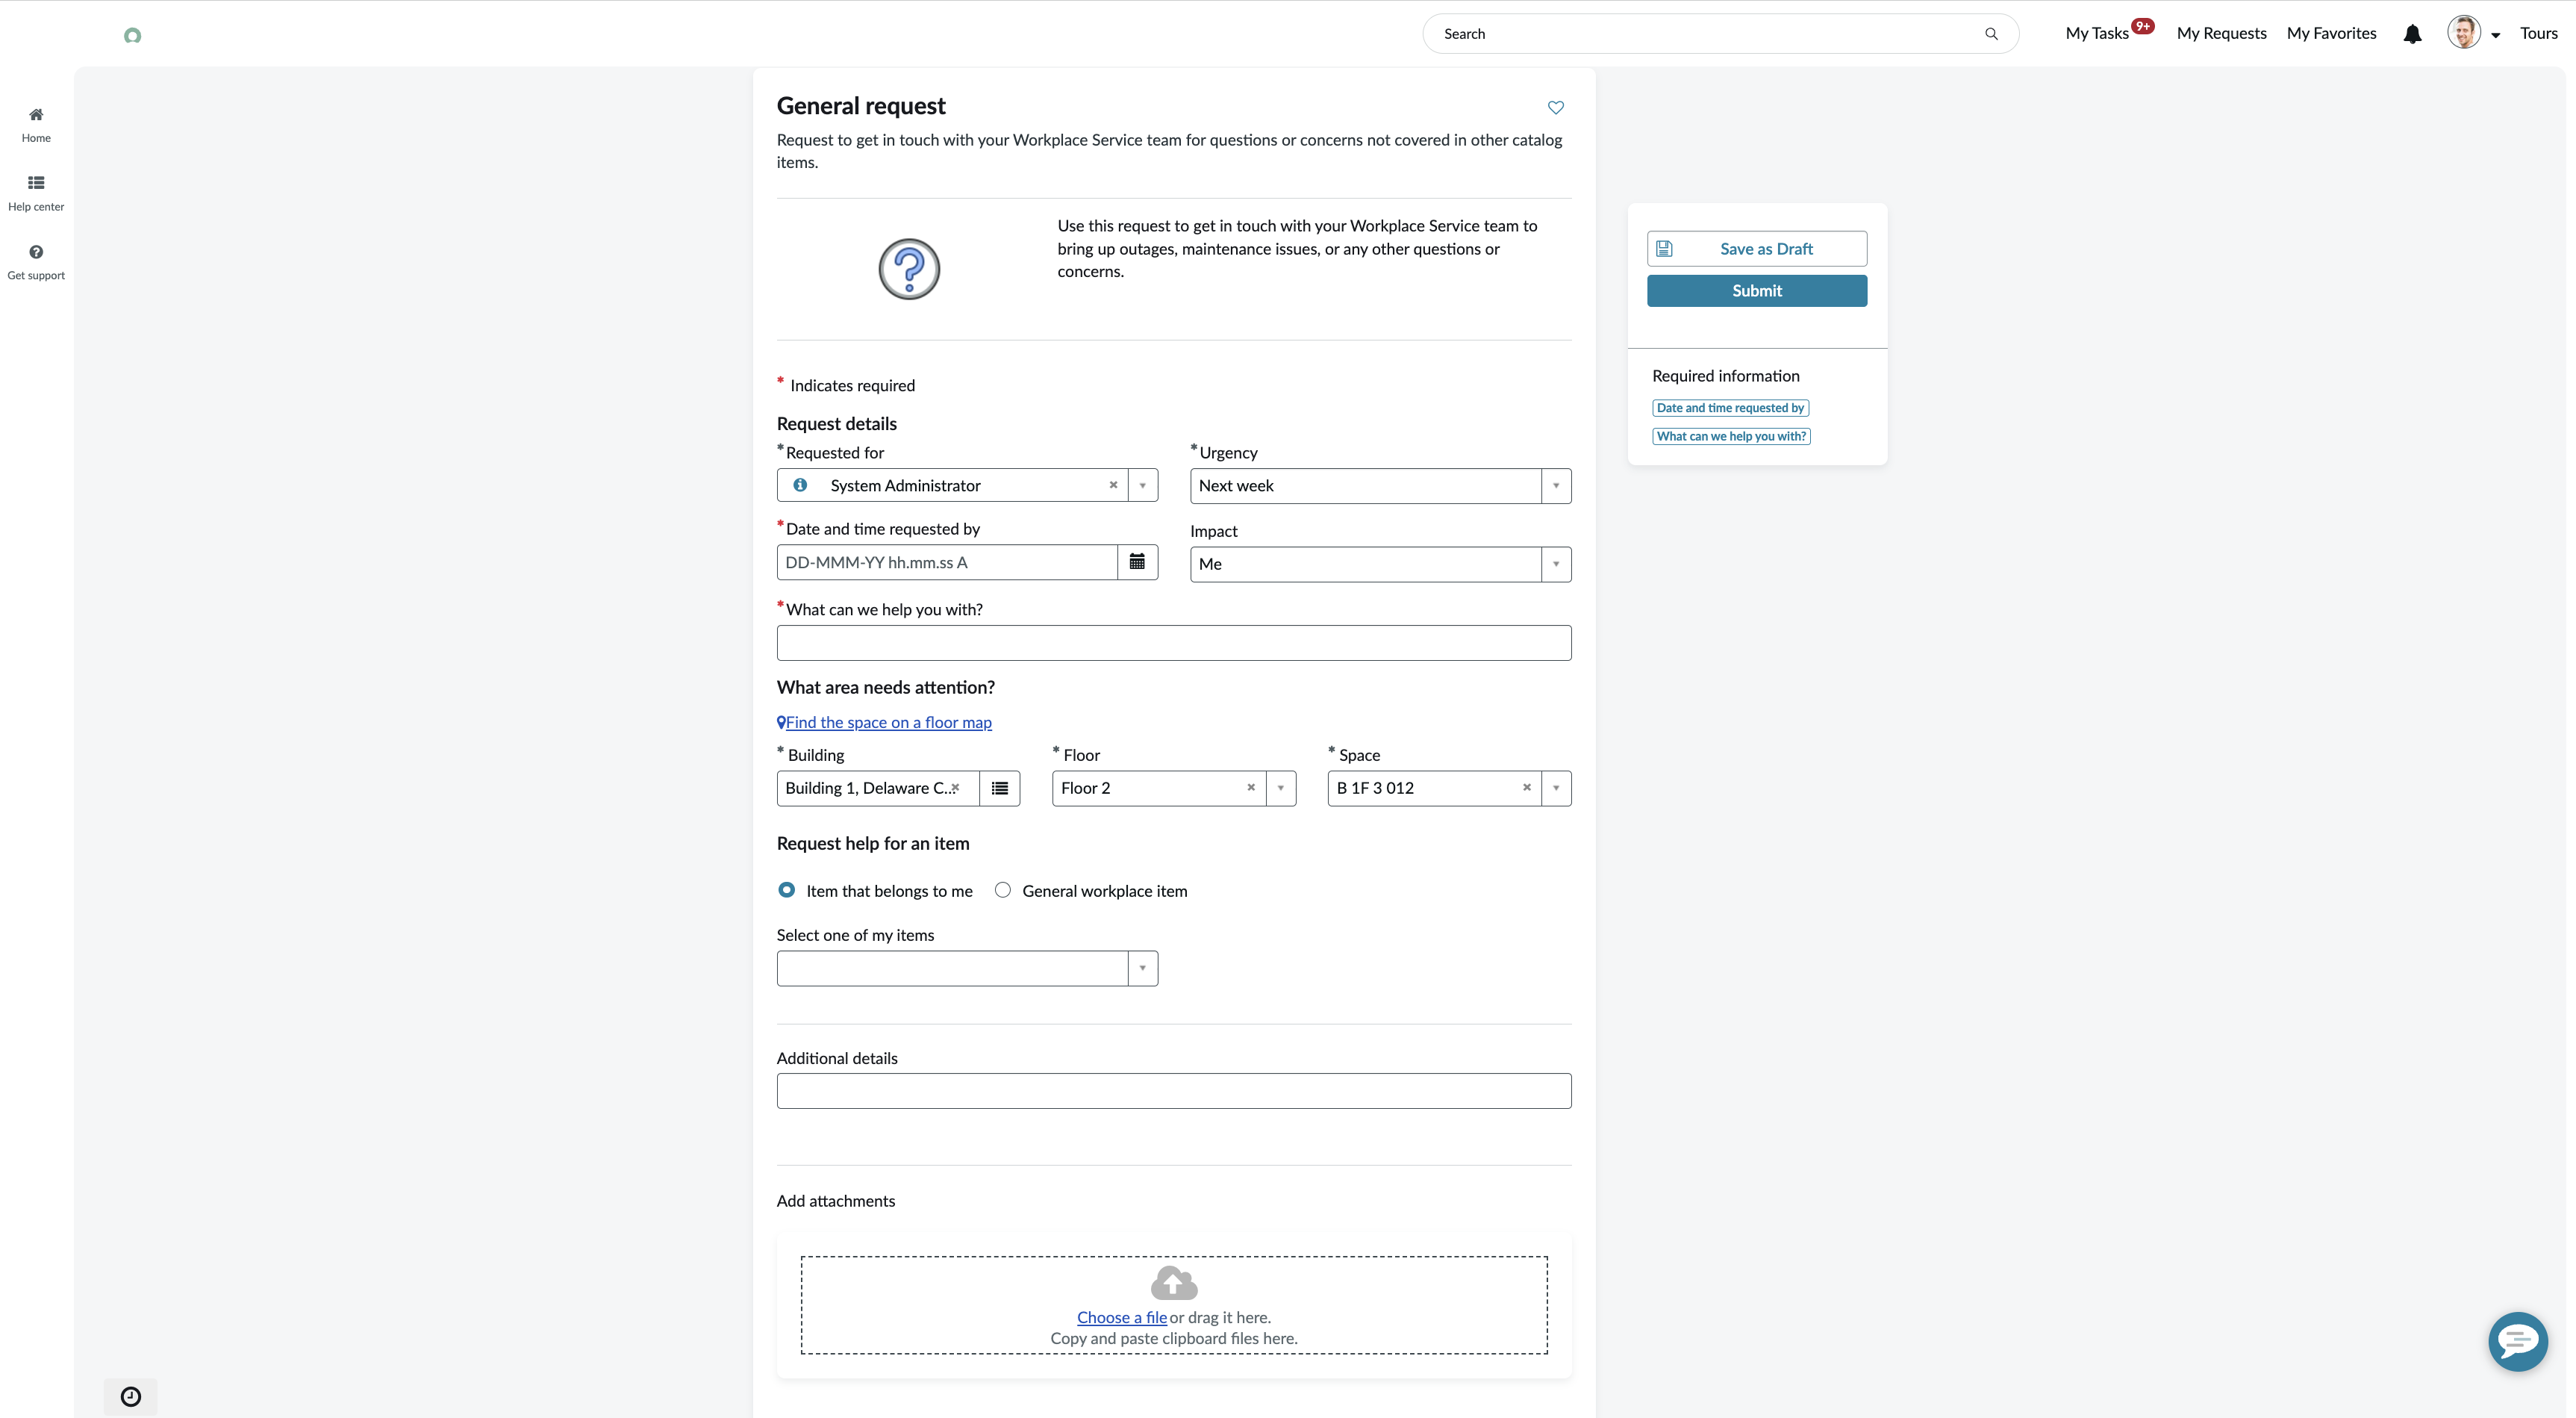Click the Choose a file link

coord(1122,1317)
